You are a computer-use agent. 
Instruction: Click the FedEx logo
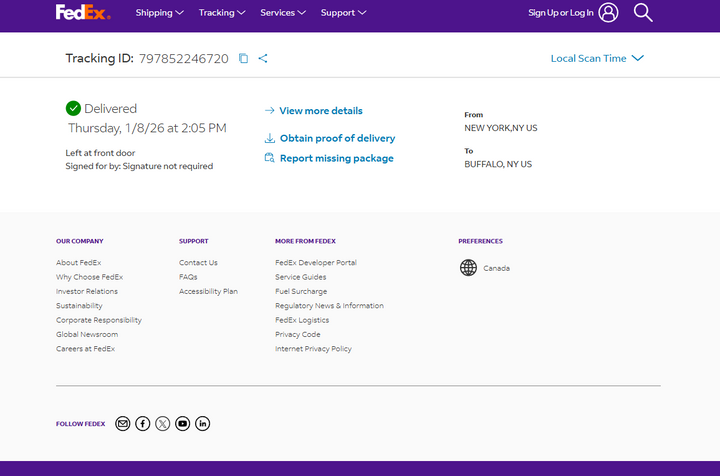tap(83, 12)
